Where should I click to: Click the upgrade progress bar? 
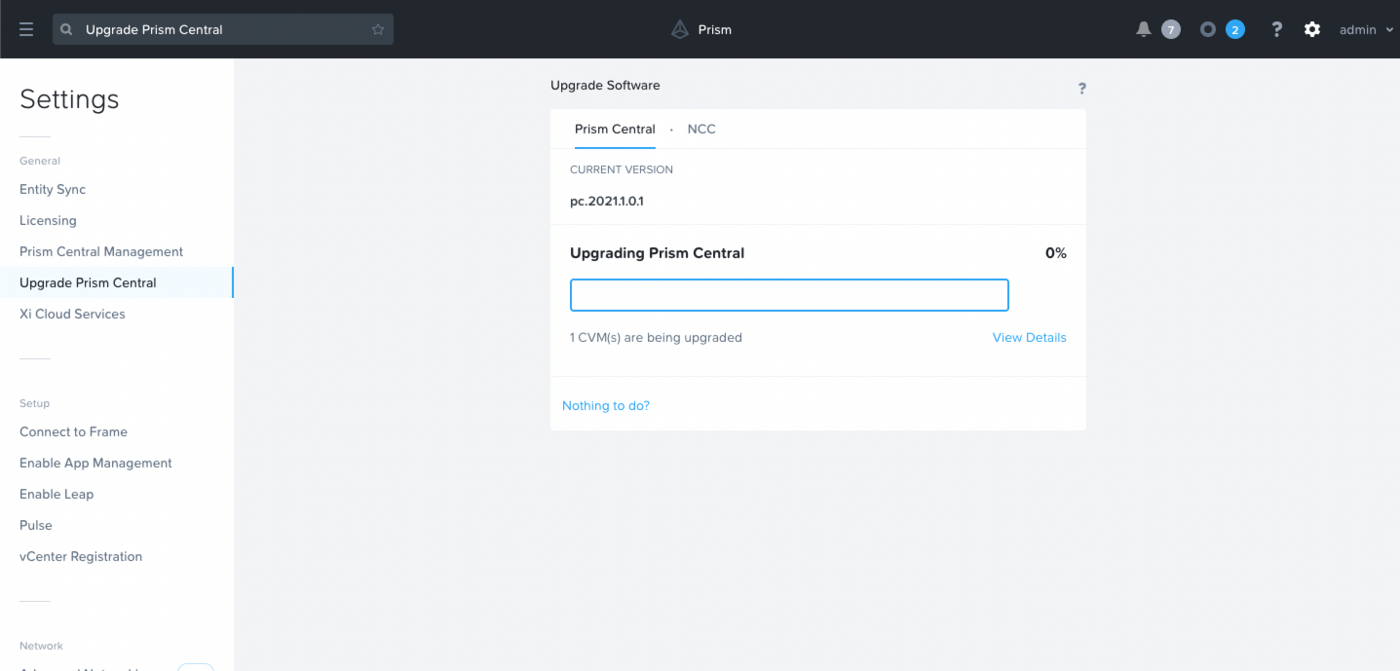pyautogui.click(x=789, y=295)
